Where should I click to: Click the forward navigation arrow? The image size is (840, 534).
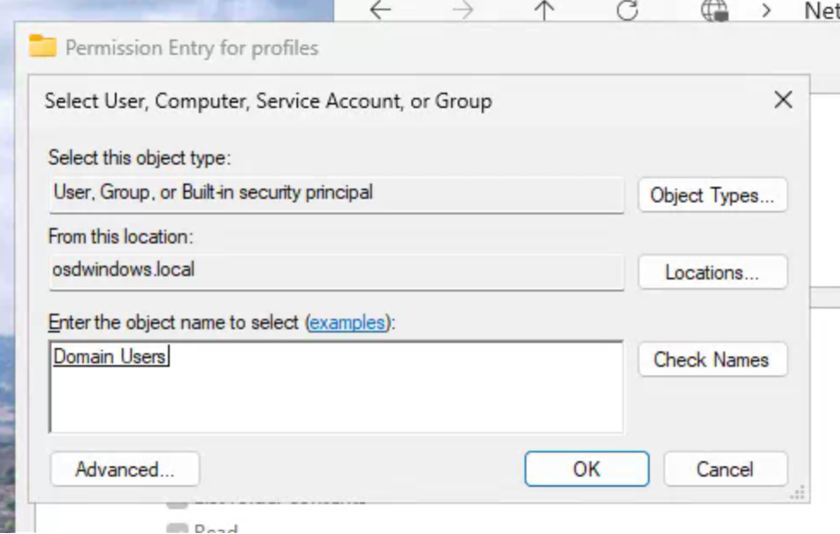[x=462, y=10]
